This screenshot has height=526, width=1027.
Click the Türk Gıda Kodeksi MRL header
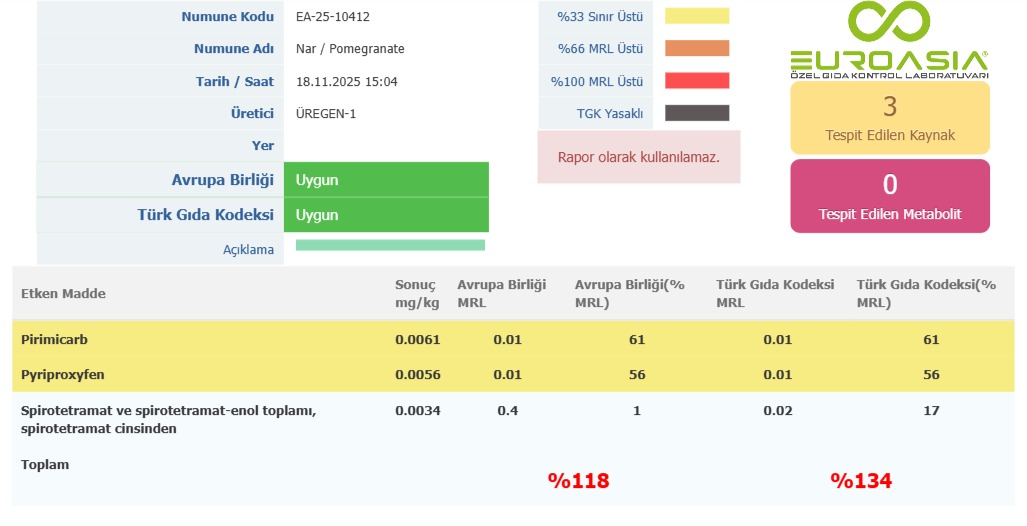point(775,293)
